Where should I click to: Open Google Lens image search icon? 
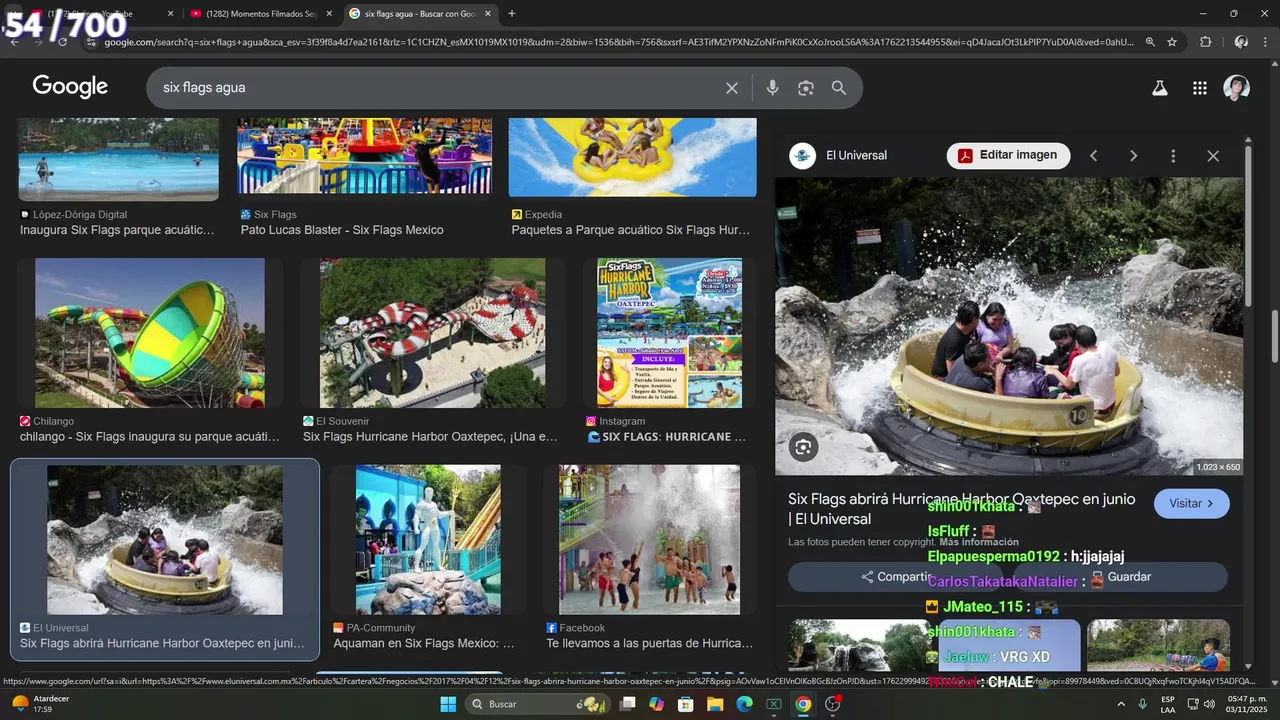click(x=806, y=88)
